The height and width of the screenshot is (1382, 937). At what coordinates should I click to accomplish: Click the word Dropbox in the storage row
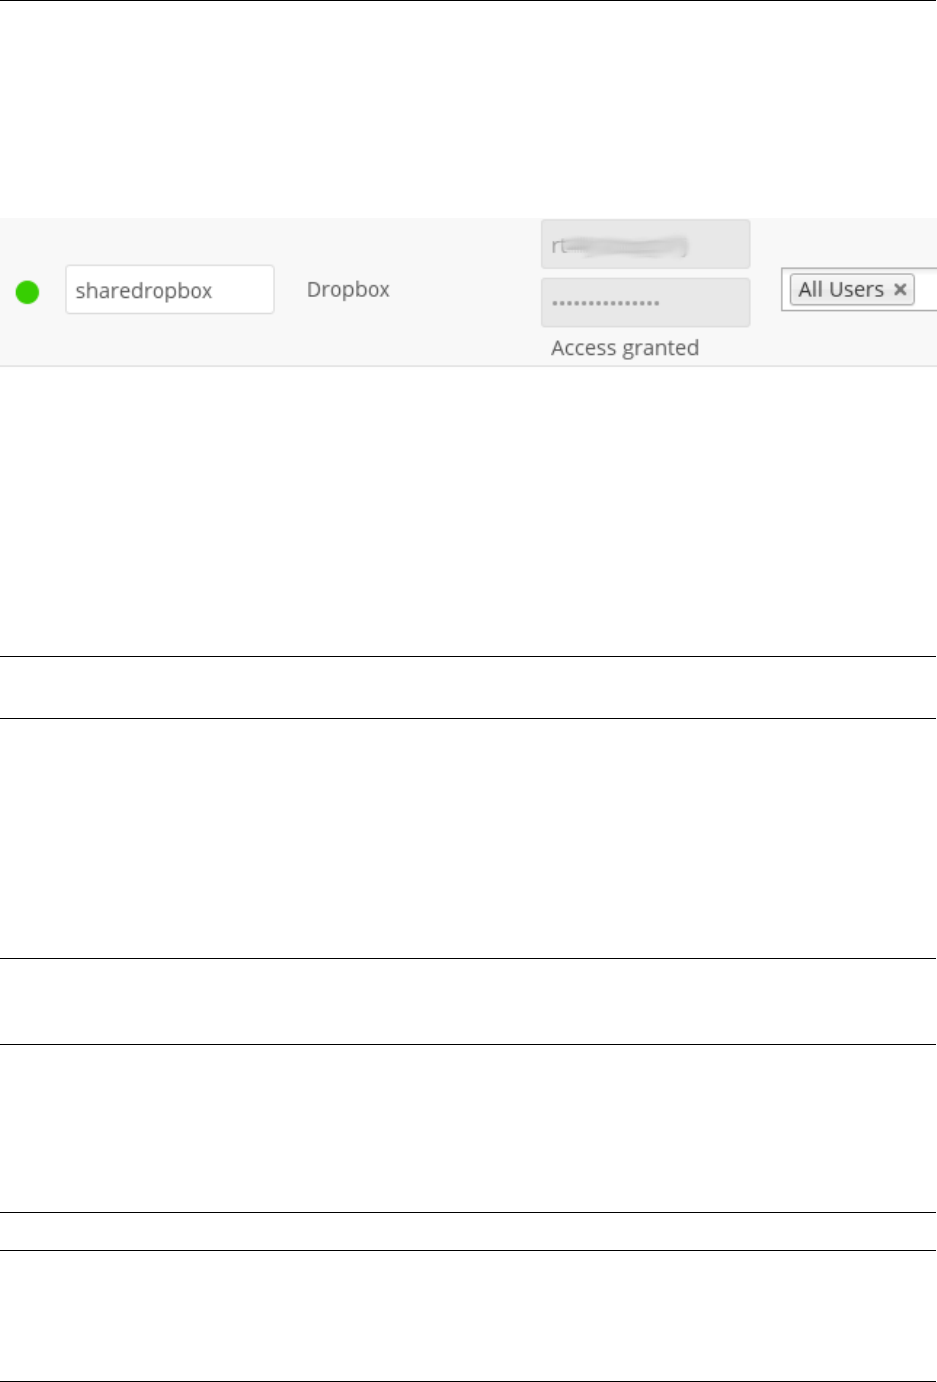click(348, 290)
